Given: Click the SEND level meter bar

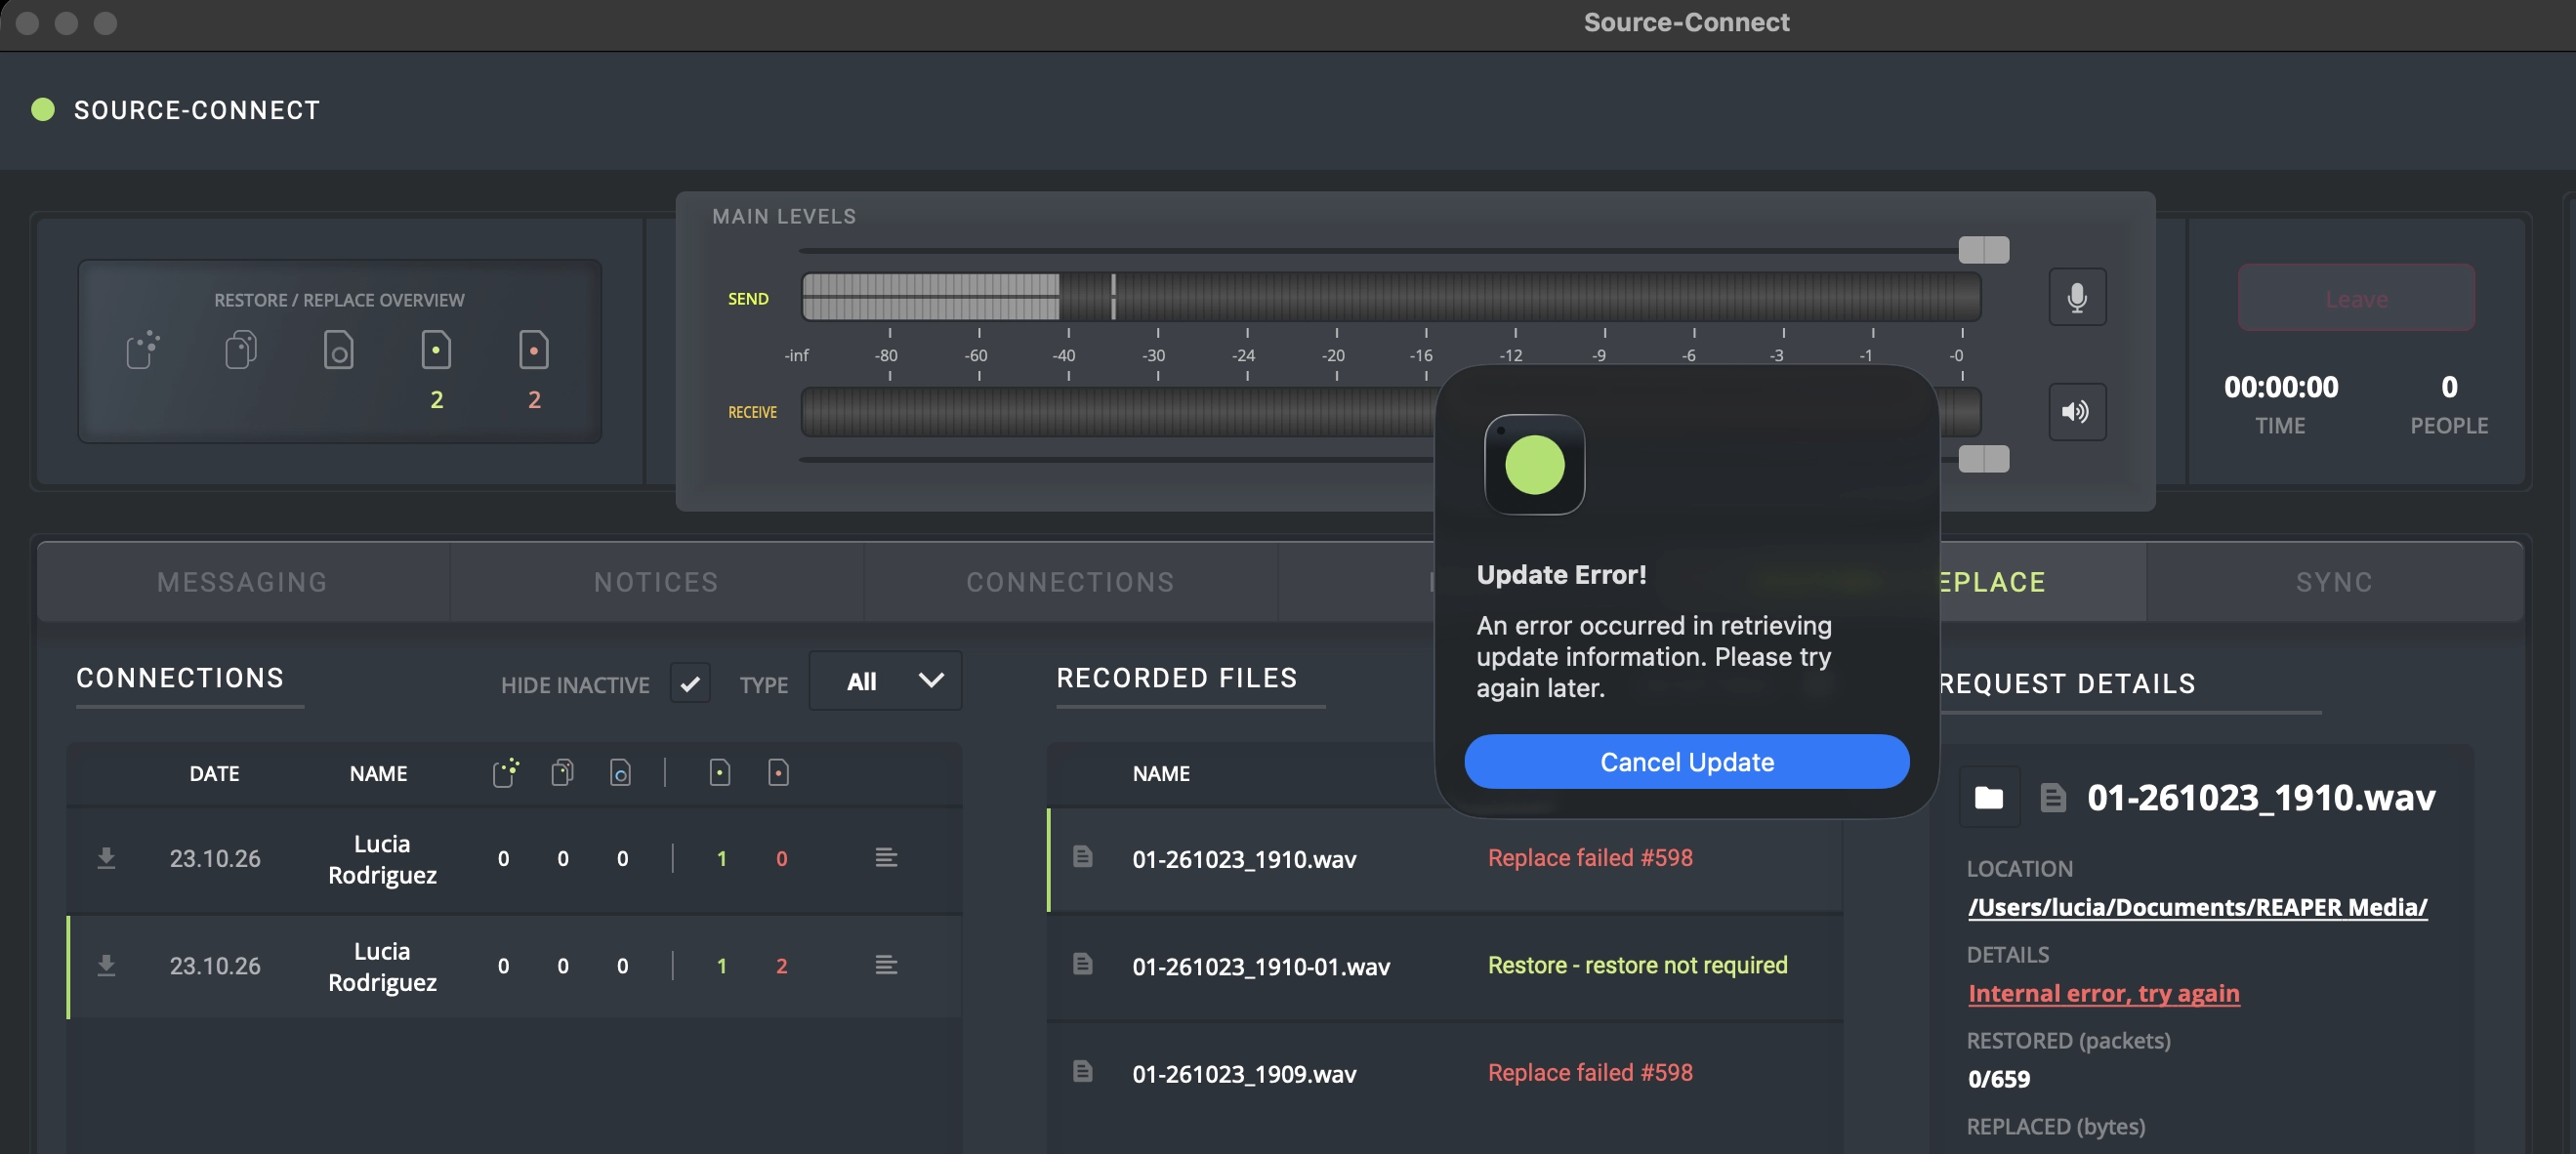Looking at the screenshot, I should [1391, 297].
